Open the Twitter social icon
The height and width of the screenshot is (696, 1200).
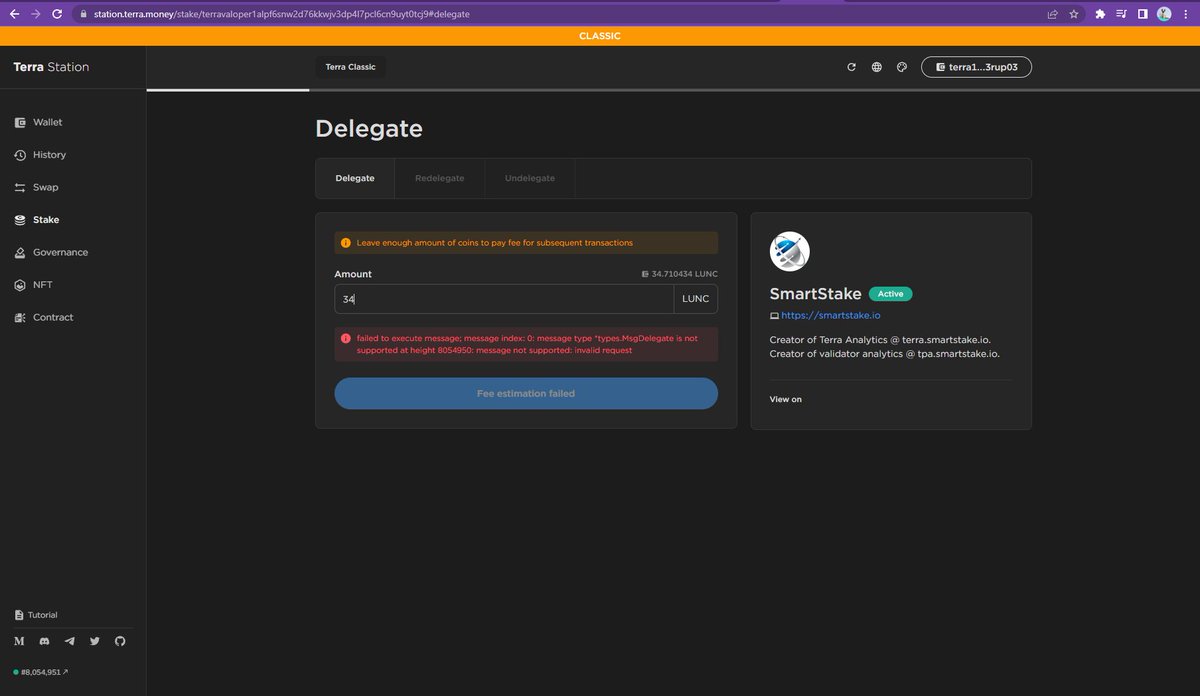[95, 641]
